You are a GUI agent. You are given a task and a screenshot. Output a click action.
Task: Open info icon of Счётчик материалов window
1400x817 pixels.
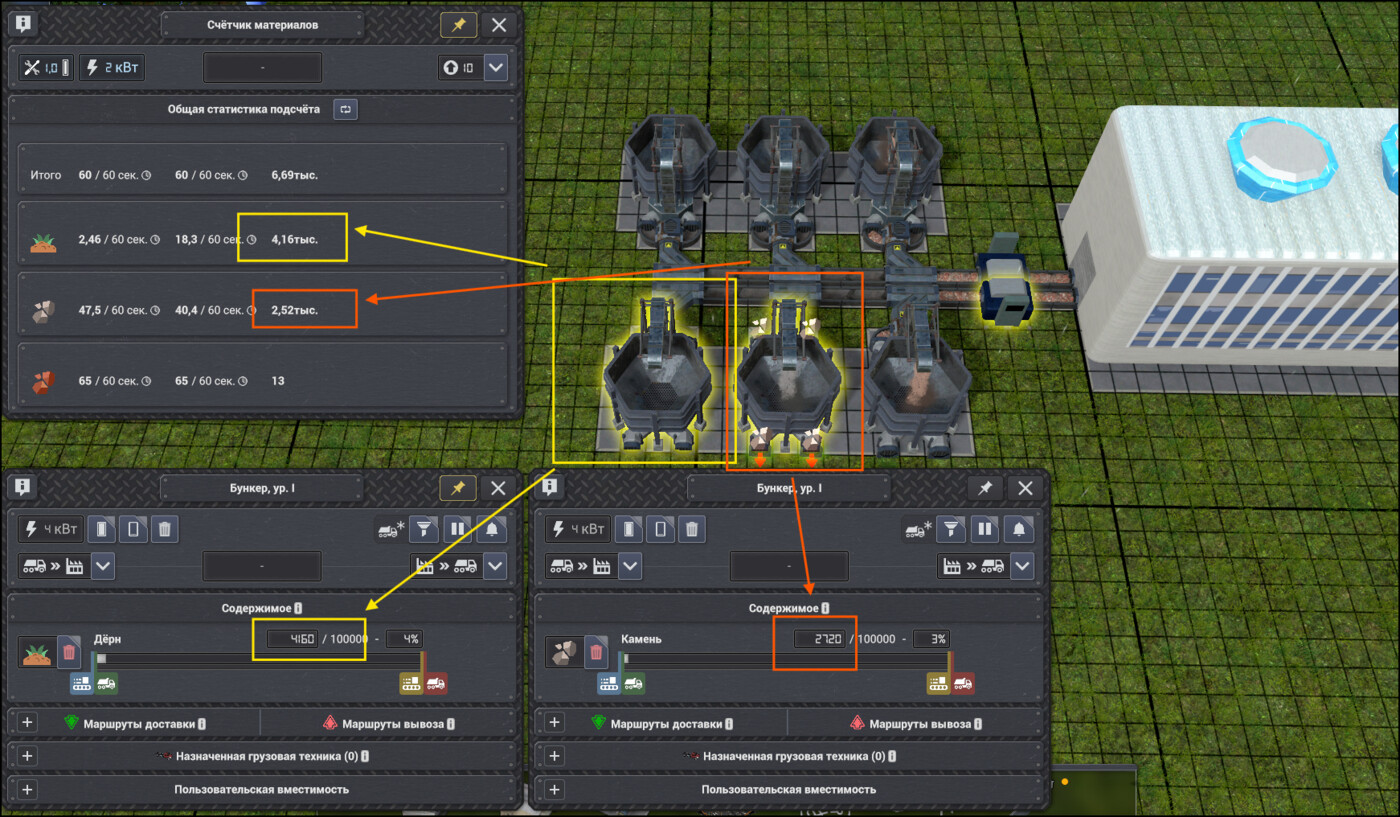(24, 25)
